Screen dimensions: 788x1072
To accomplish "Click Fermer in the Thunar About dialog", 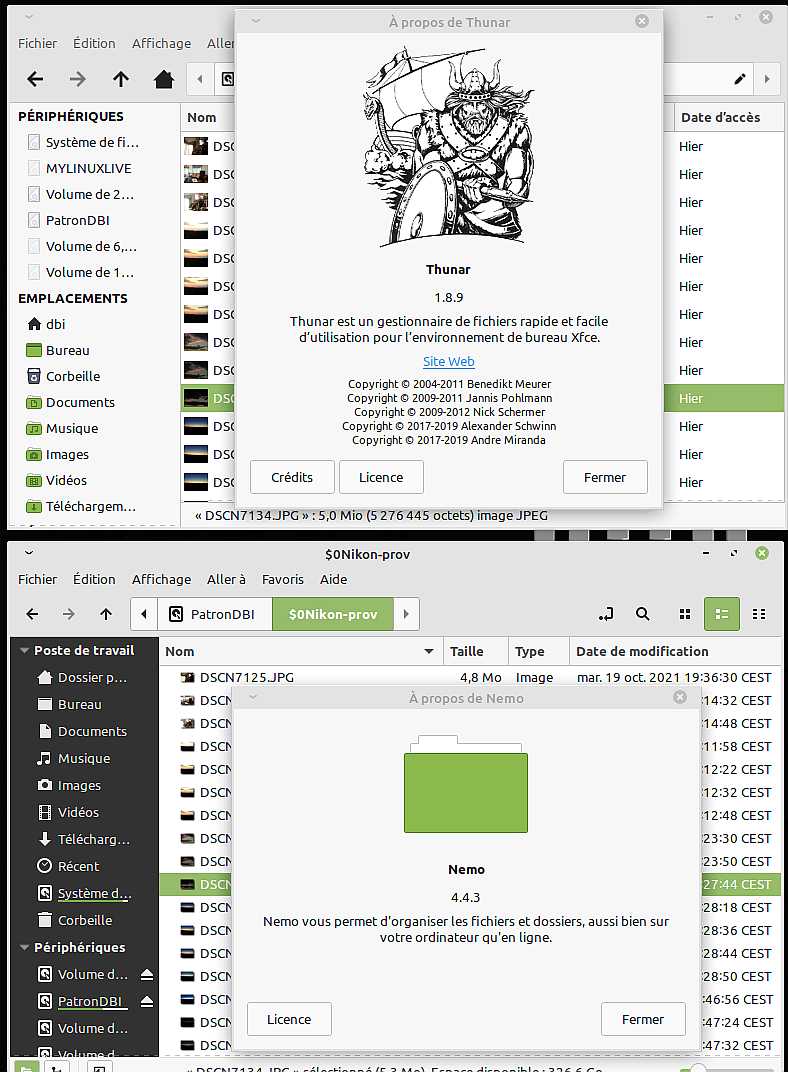I will point(605,477).
